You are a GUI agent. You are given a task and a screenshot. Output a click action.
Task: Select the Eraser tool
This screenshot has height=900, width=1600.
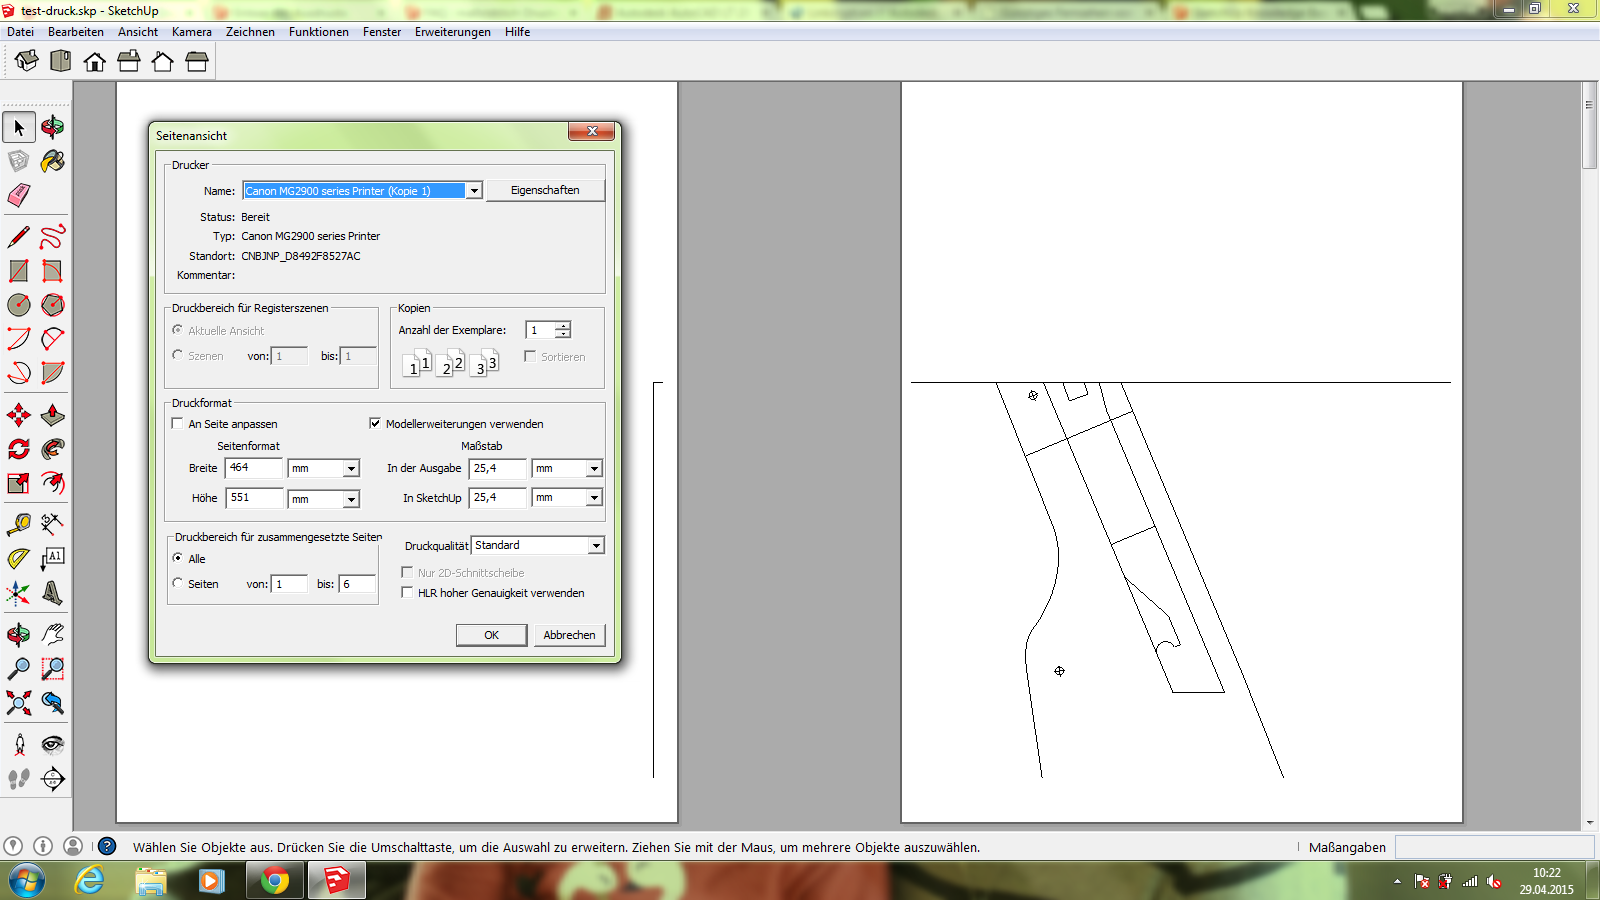tap(19, 195)
